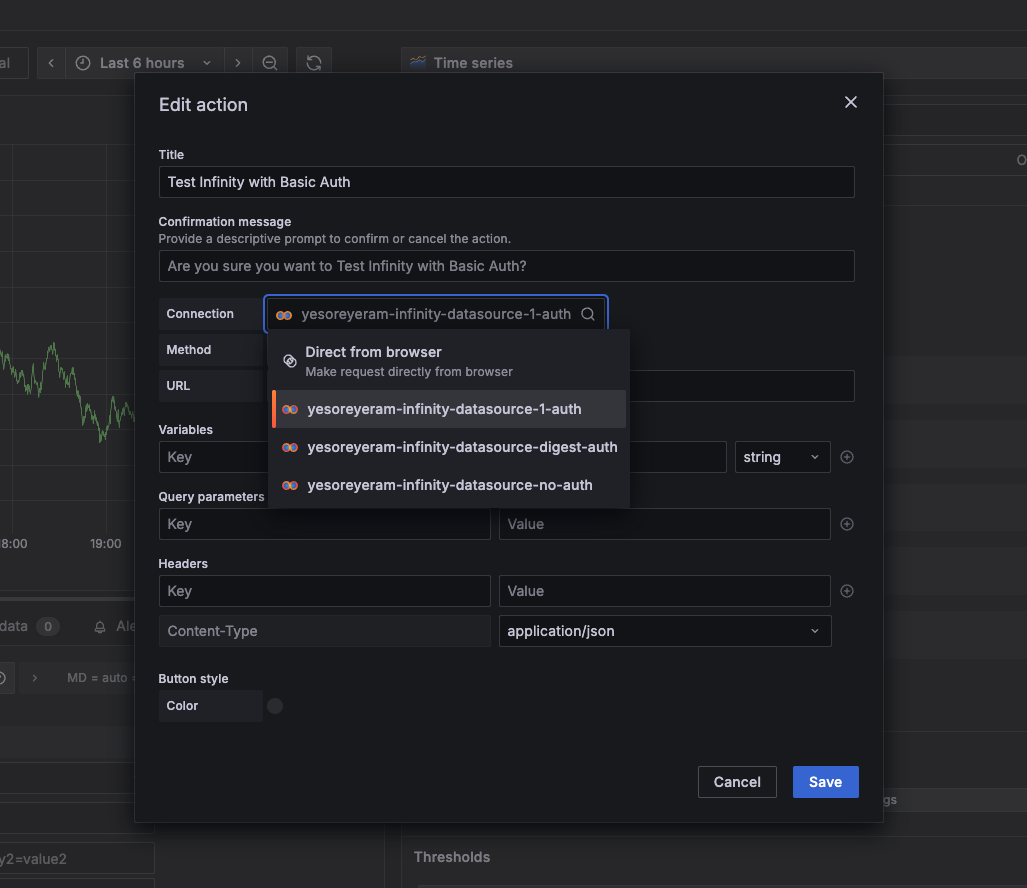This screenshot has height=888, width=1027.
Task: Expand the MD = auto query options chevron
Action: point(35,678)
